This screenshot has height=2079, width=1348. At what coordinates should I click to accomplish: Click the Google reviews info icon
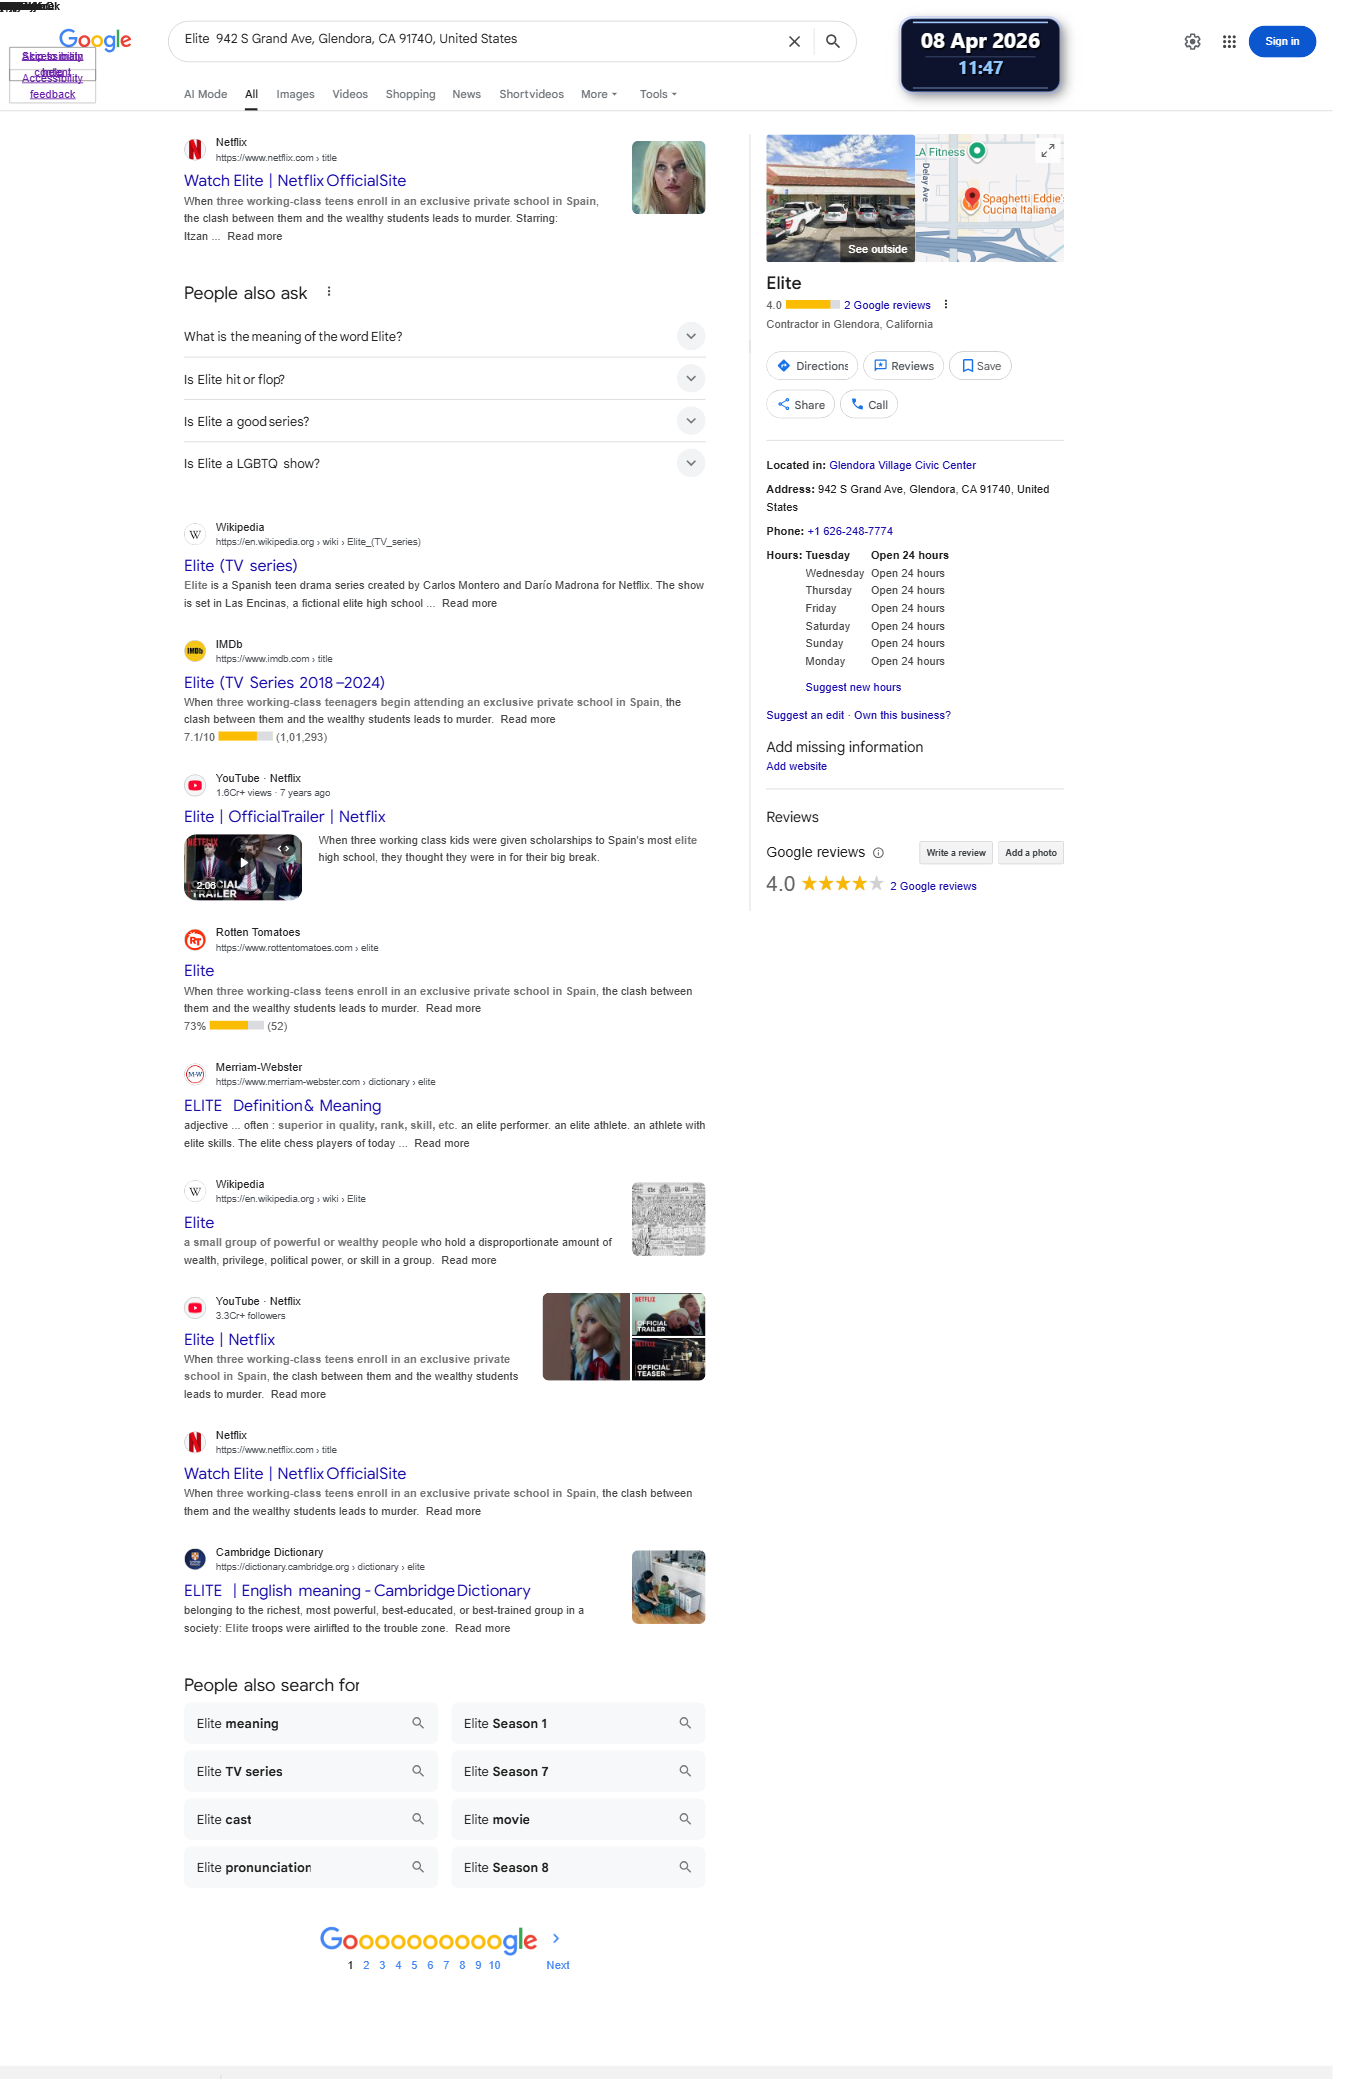coord(878,853)
